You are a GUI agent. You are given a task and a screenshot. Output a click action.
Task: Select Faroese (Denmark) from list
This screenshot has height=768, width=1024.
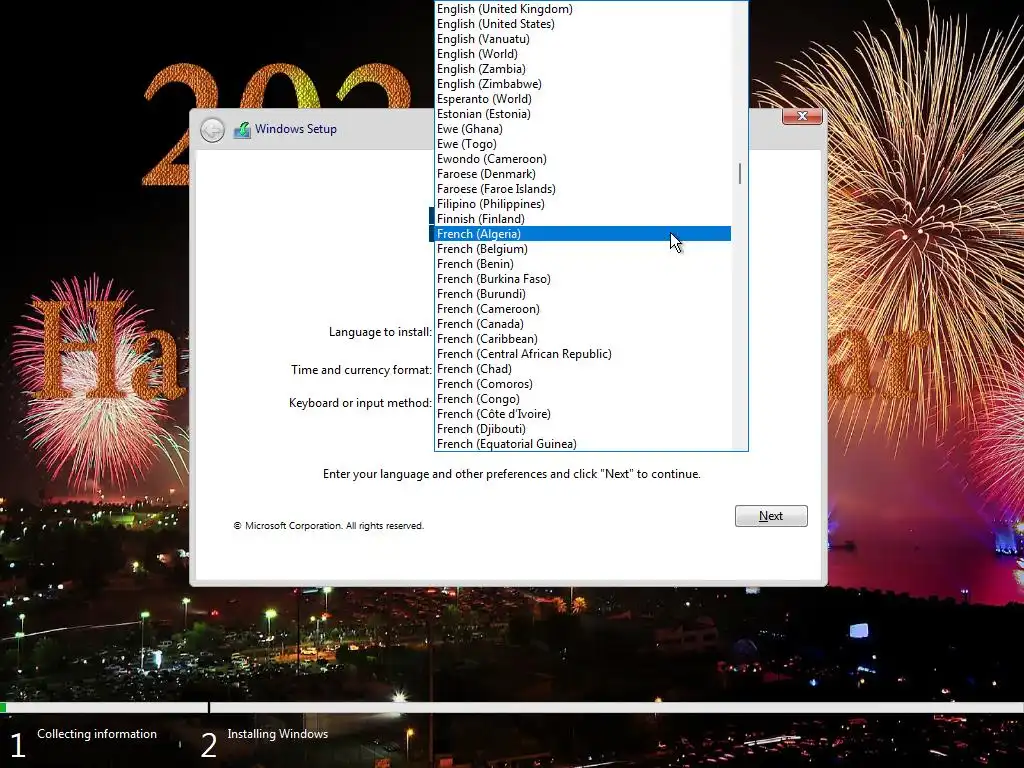tap(583, 174)
